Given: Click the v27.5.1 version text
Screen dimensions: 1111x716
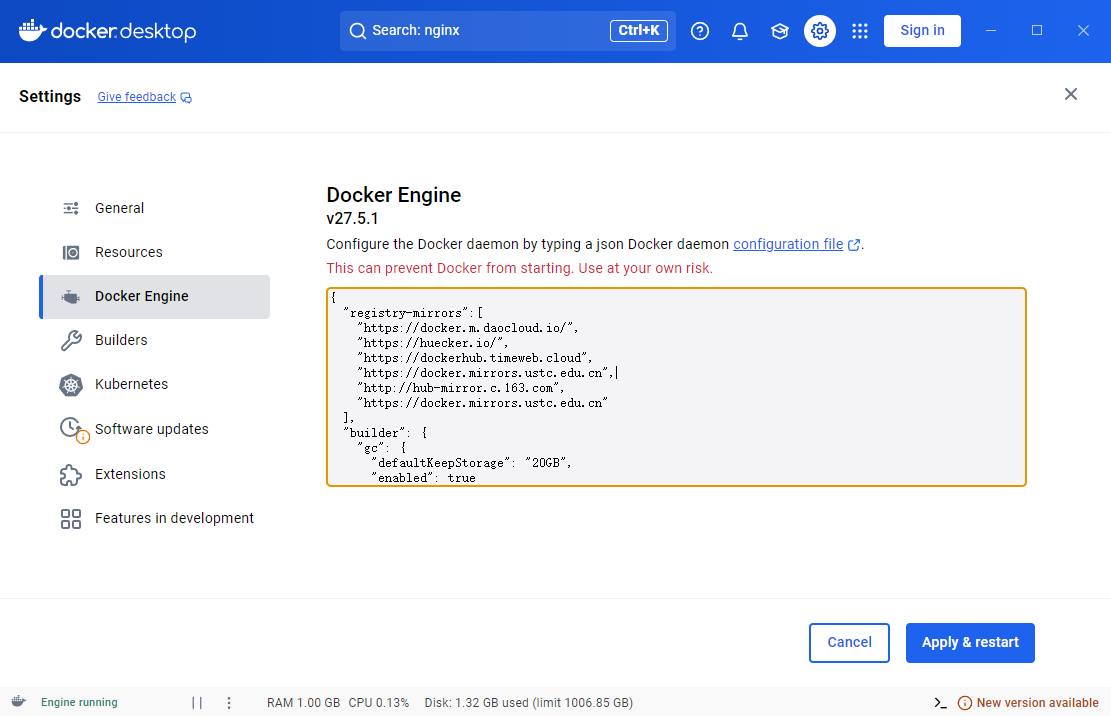Looking at the screenshot, I should [352, 219].
